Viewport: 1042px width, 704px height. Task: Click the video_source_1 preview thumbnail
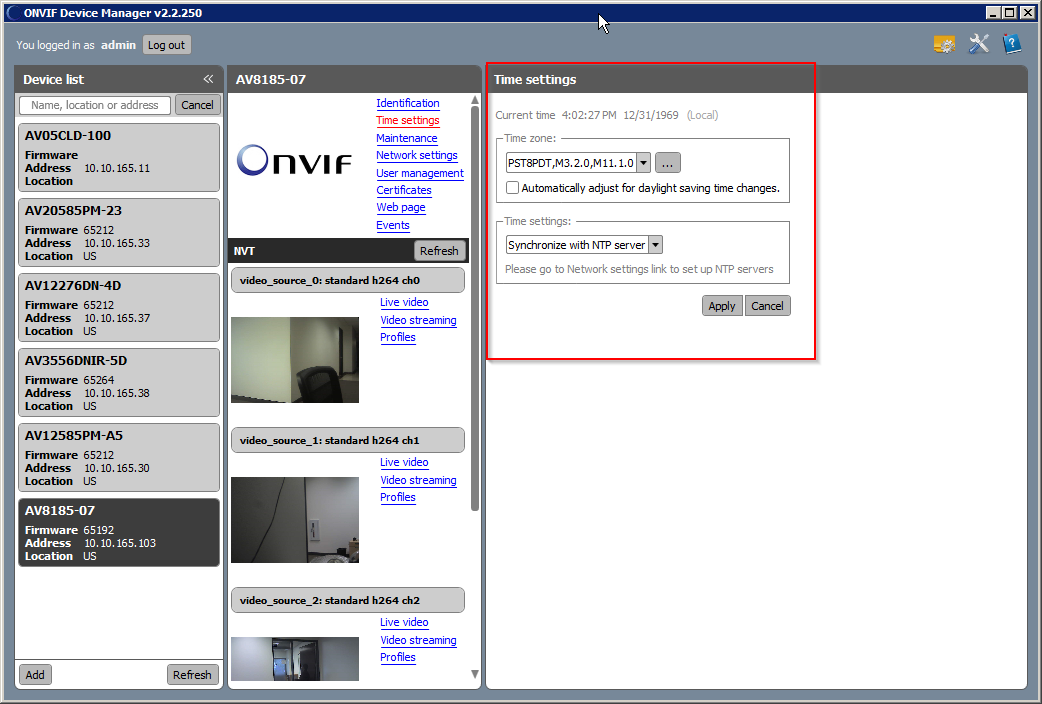coord(295,520)
